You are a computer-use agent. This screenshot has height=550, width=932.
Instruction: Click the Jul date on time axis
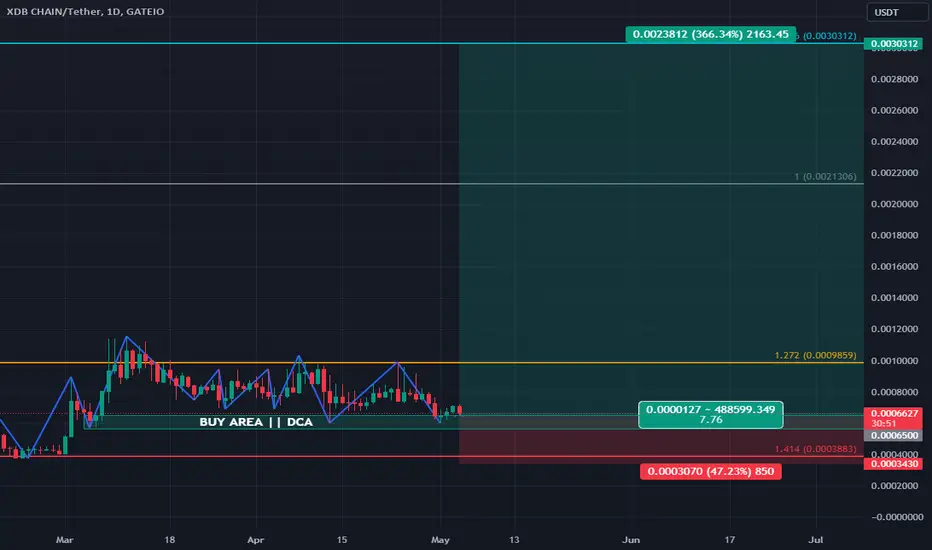click(816, 540)
